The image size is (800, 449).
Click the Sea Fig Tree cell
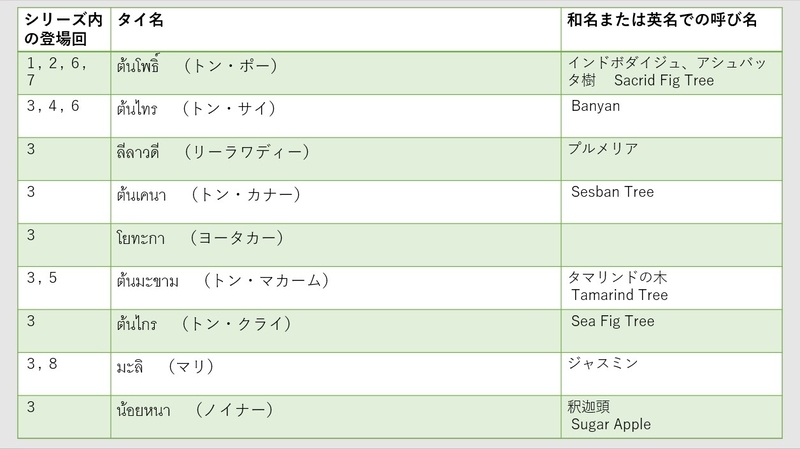click(671, 331)
